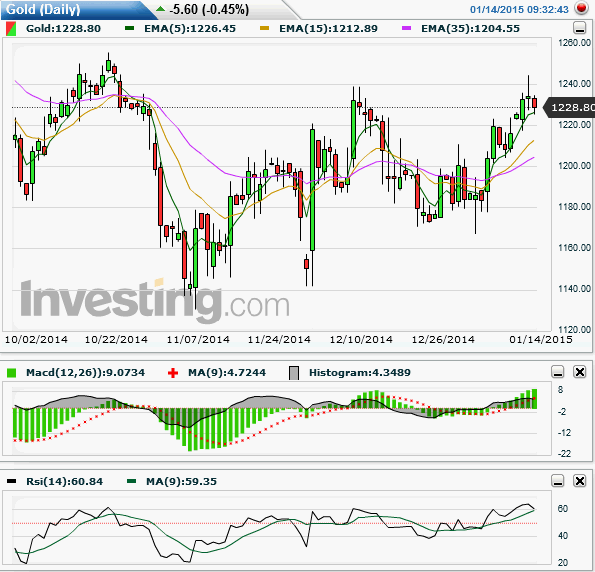Image resolution: width=595 pixels, height=572 pixels.
Task: Close the RSI indicator panel
Action: click(x=580, y=481)
